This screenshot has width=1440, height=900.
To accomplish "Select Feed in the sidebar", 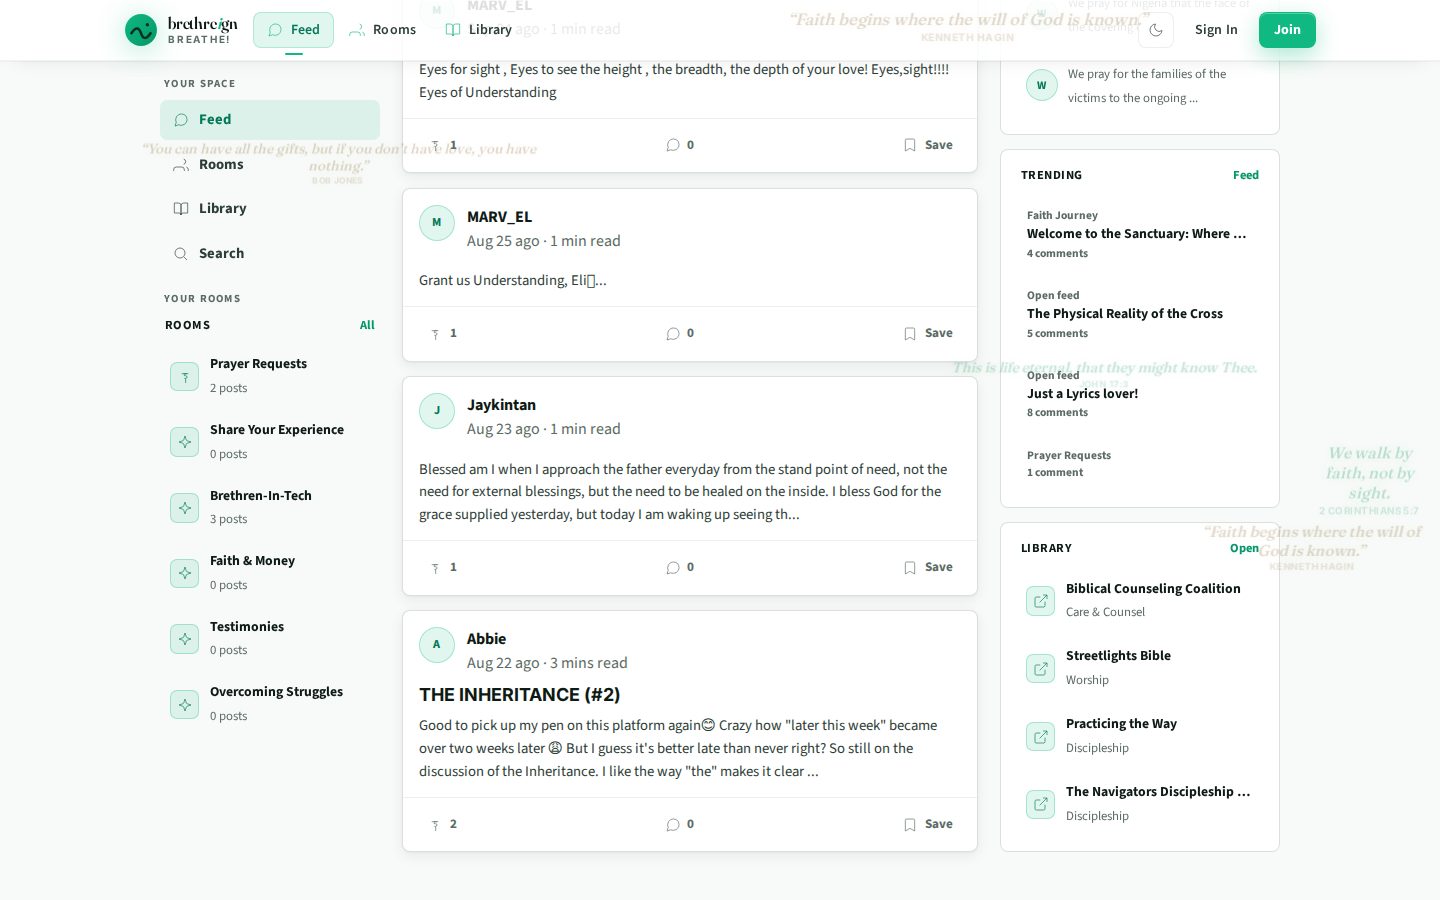I will tap(270, 120).
